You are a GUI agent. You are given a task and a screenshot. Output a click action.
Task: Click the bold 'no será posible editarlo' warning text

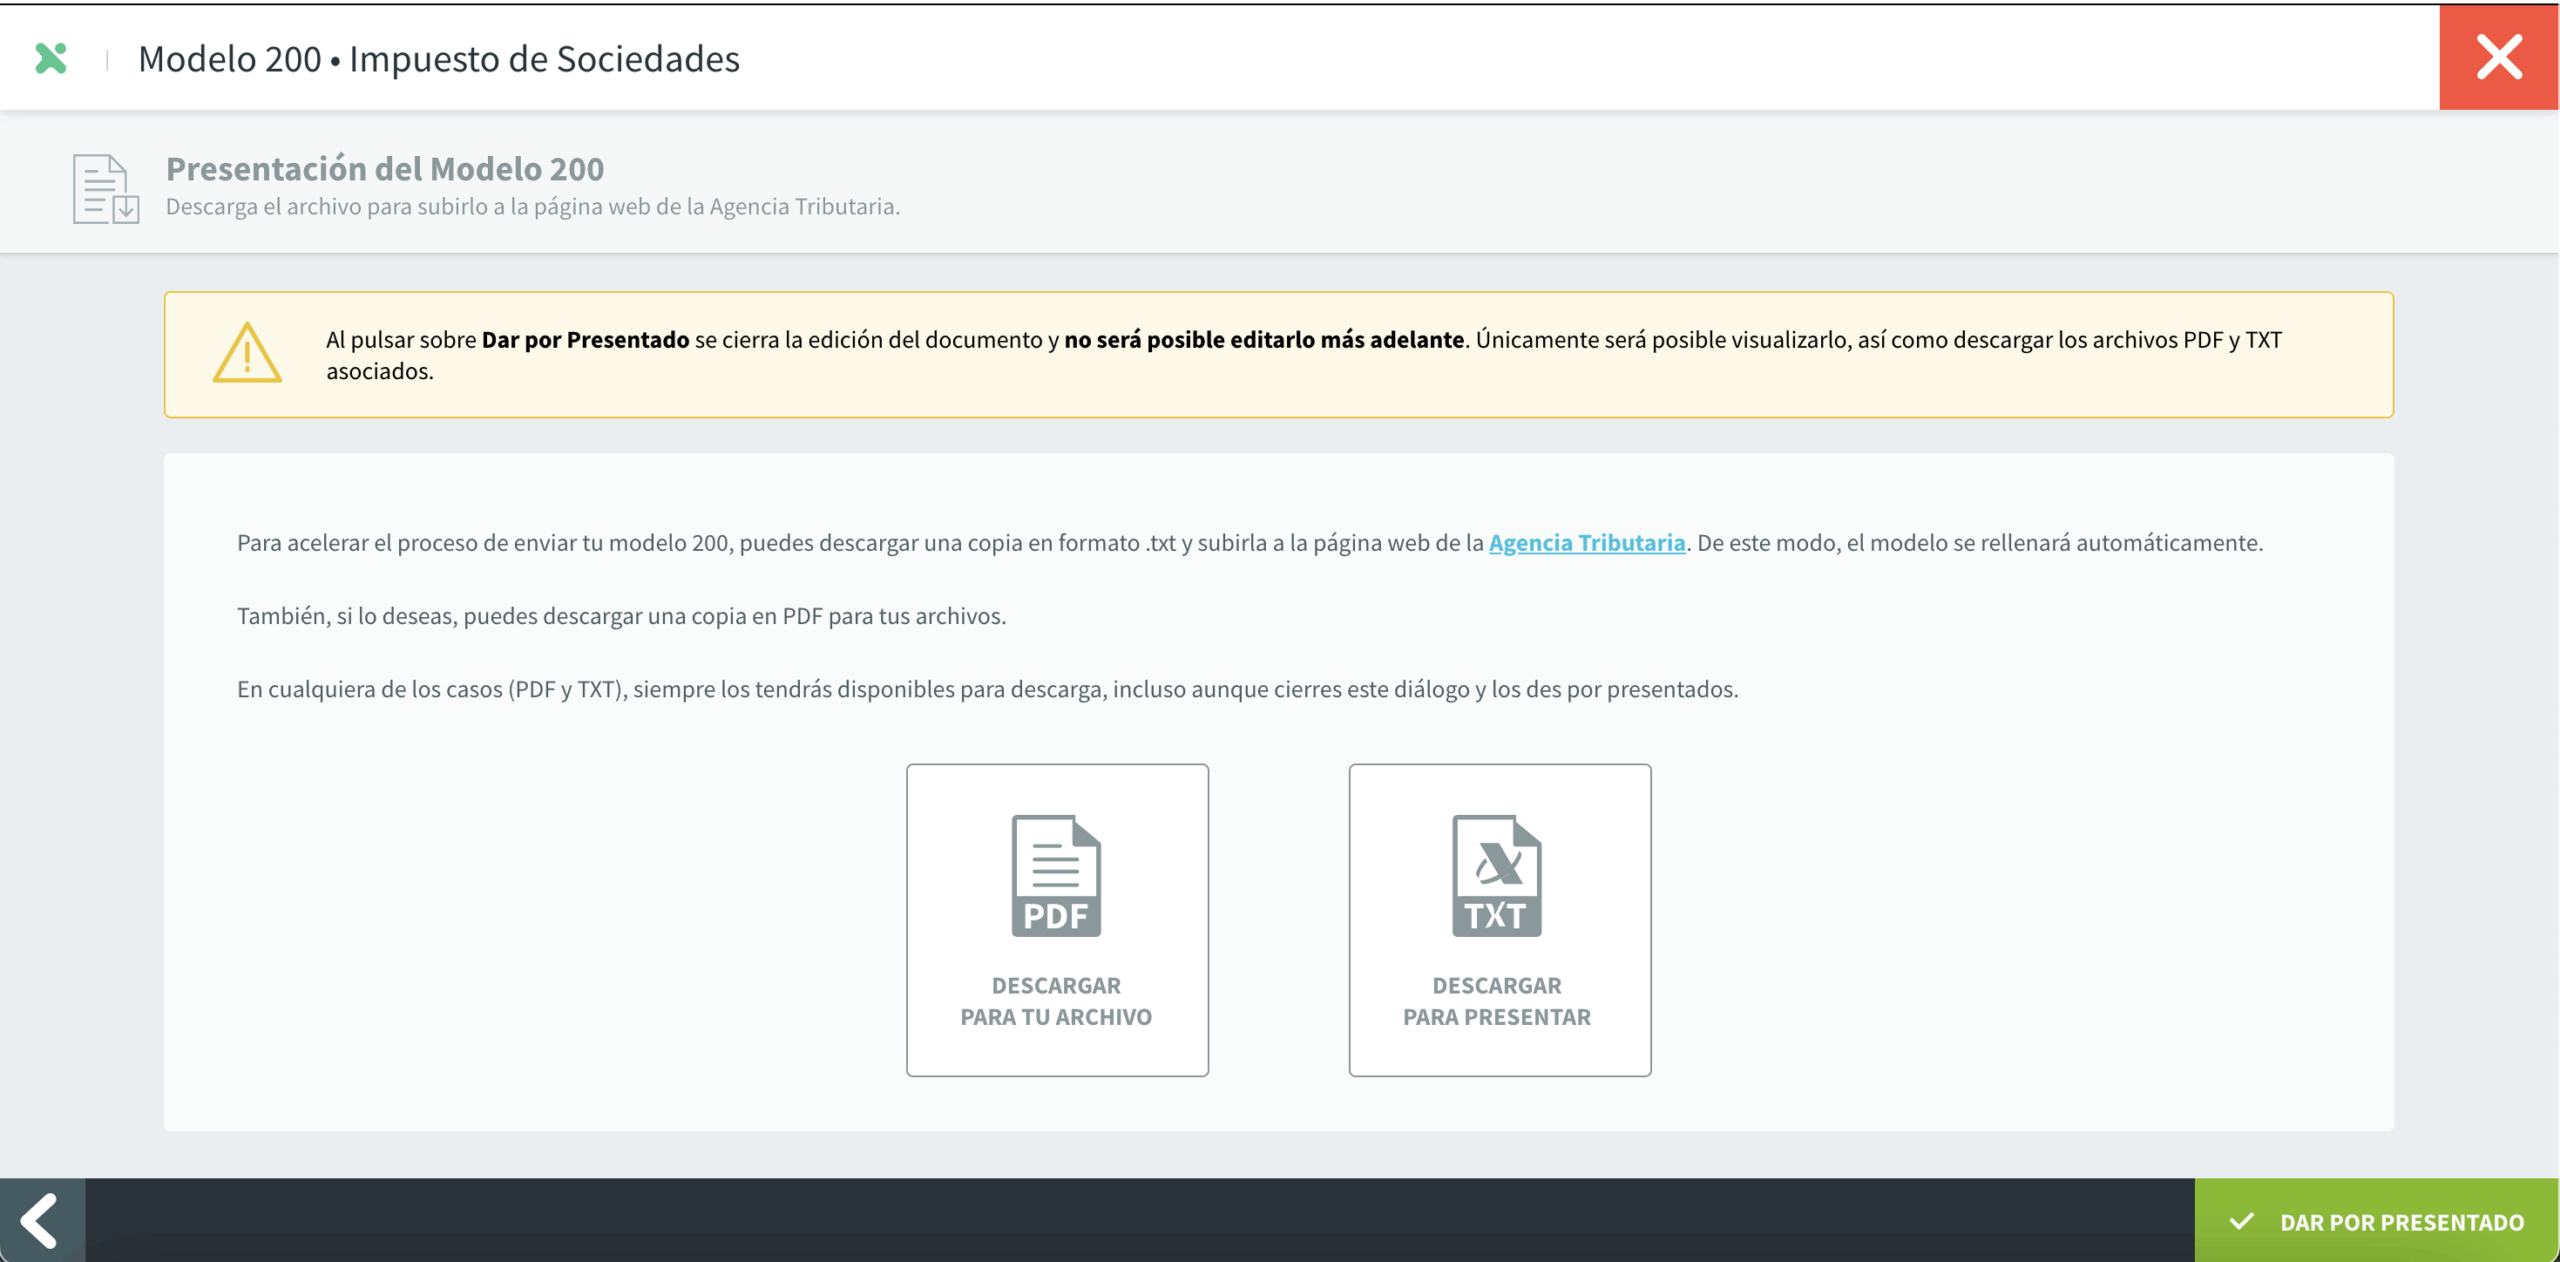pyautogui.click(x=1263, y=340)
